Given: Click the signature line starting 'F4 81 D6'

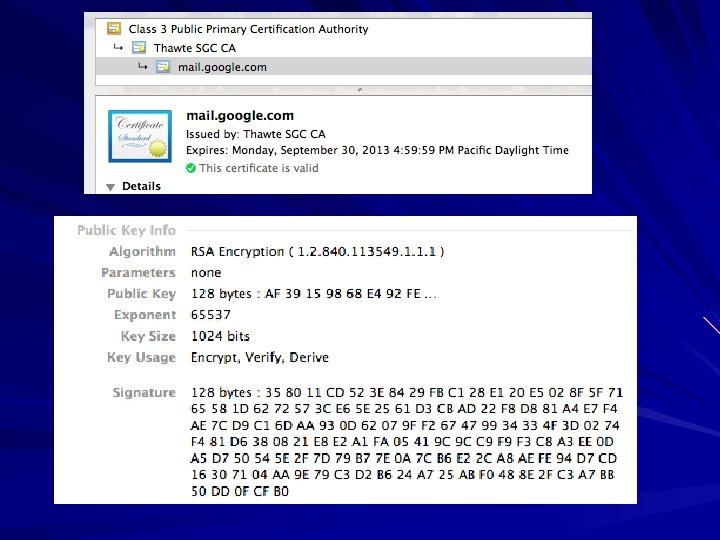Looking at the screenshot, I should point(402,442).
